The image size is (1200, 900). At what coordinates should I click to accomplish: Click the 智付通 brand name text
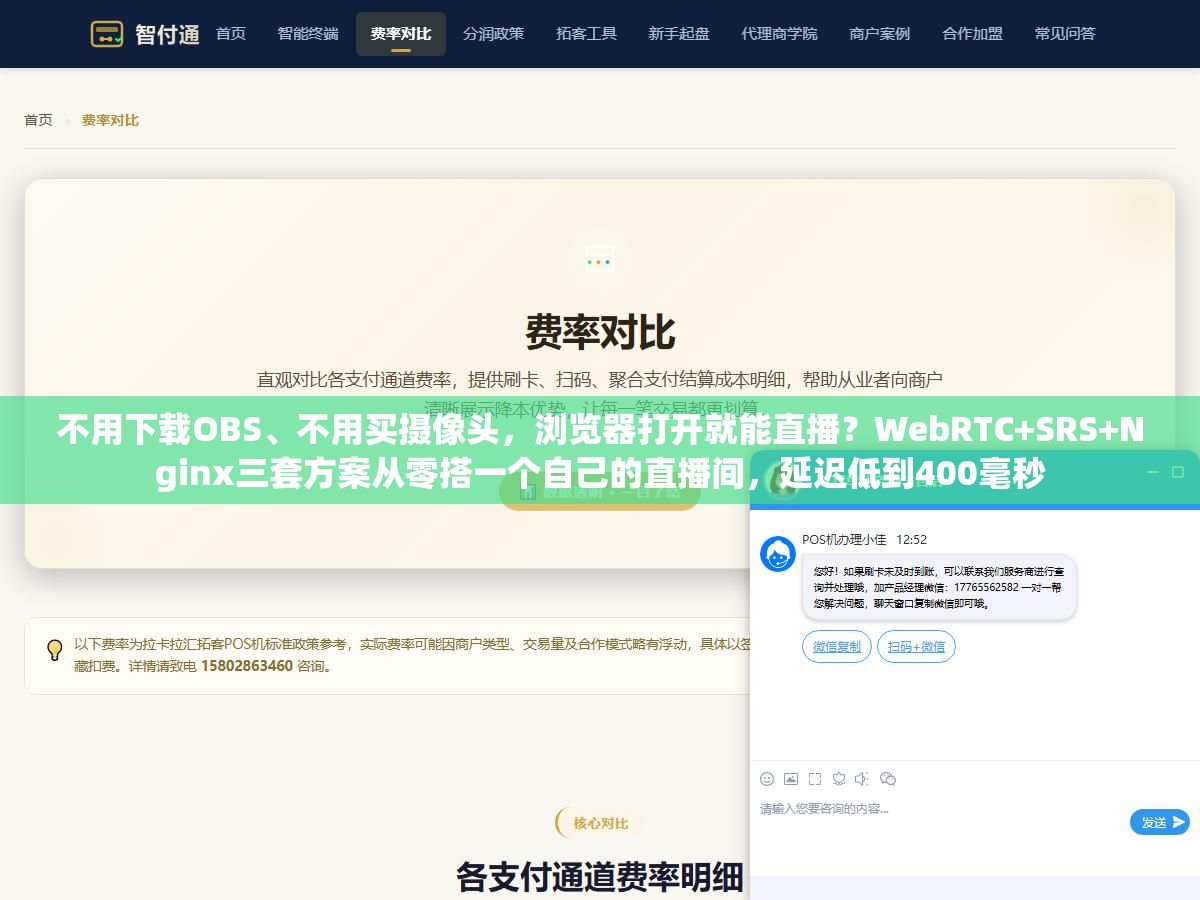pyautogui.click(x=167, y=34)
